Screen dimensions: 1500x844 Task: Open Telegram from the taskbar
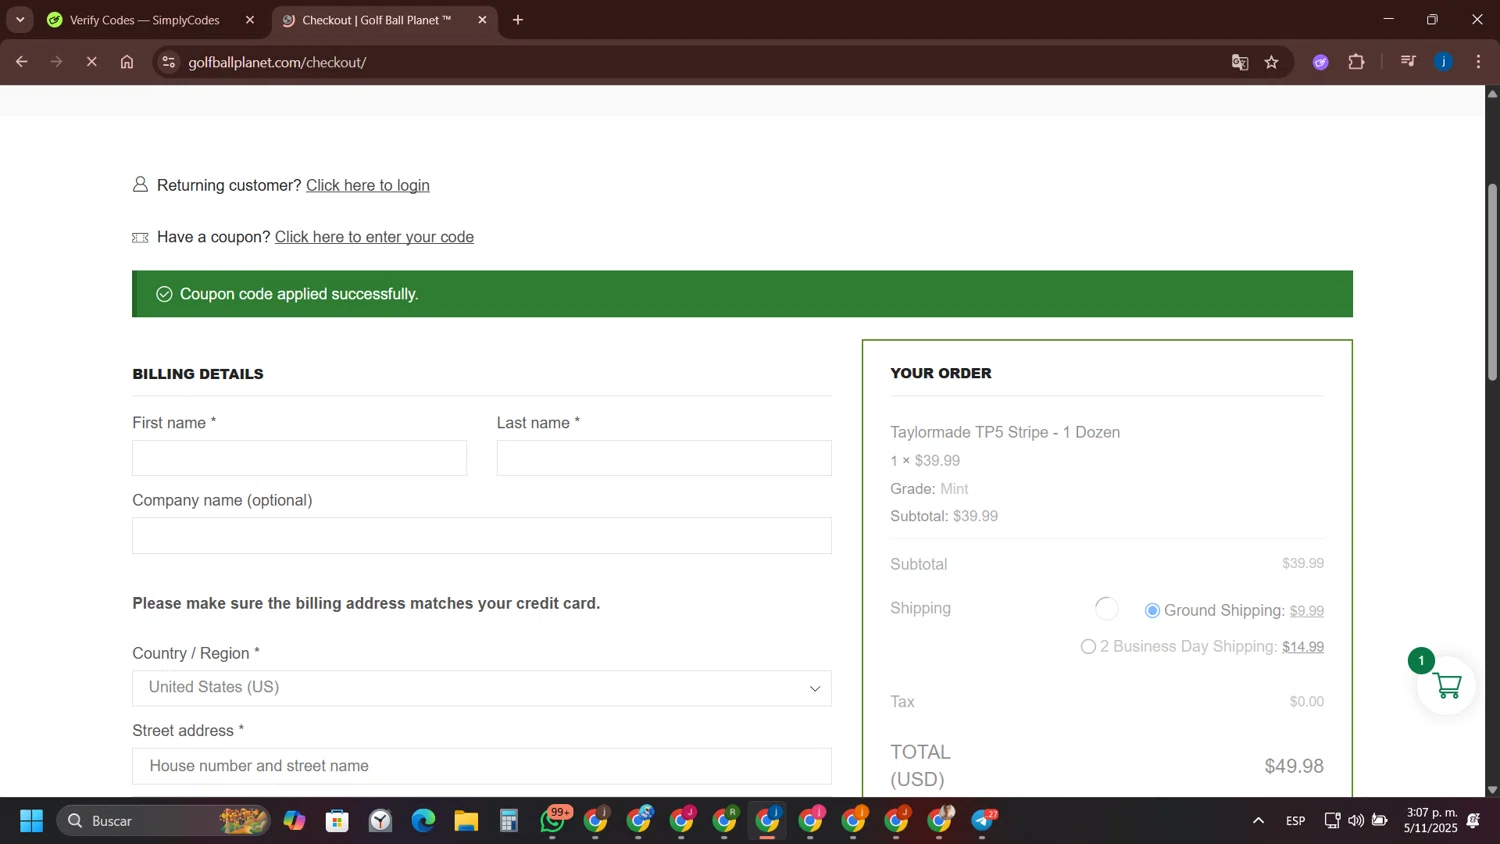click(983, 821)
